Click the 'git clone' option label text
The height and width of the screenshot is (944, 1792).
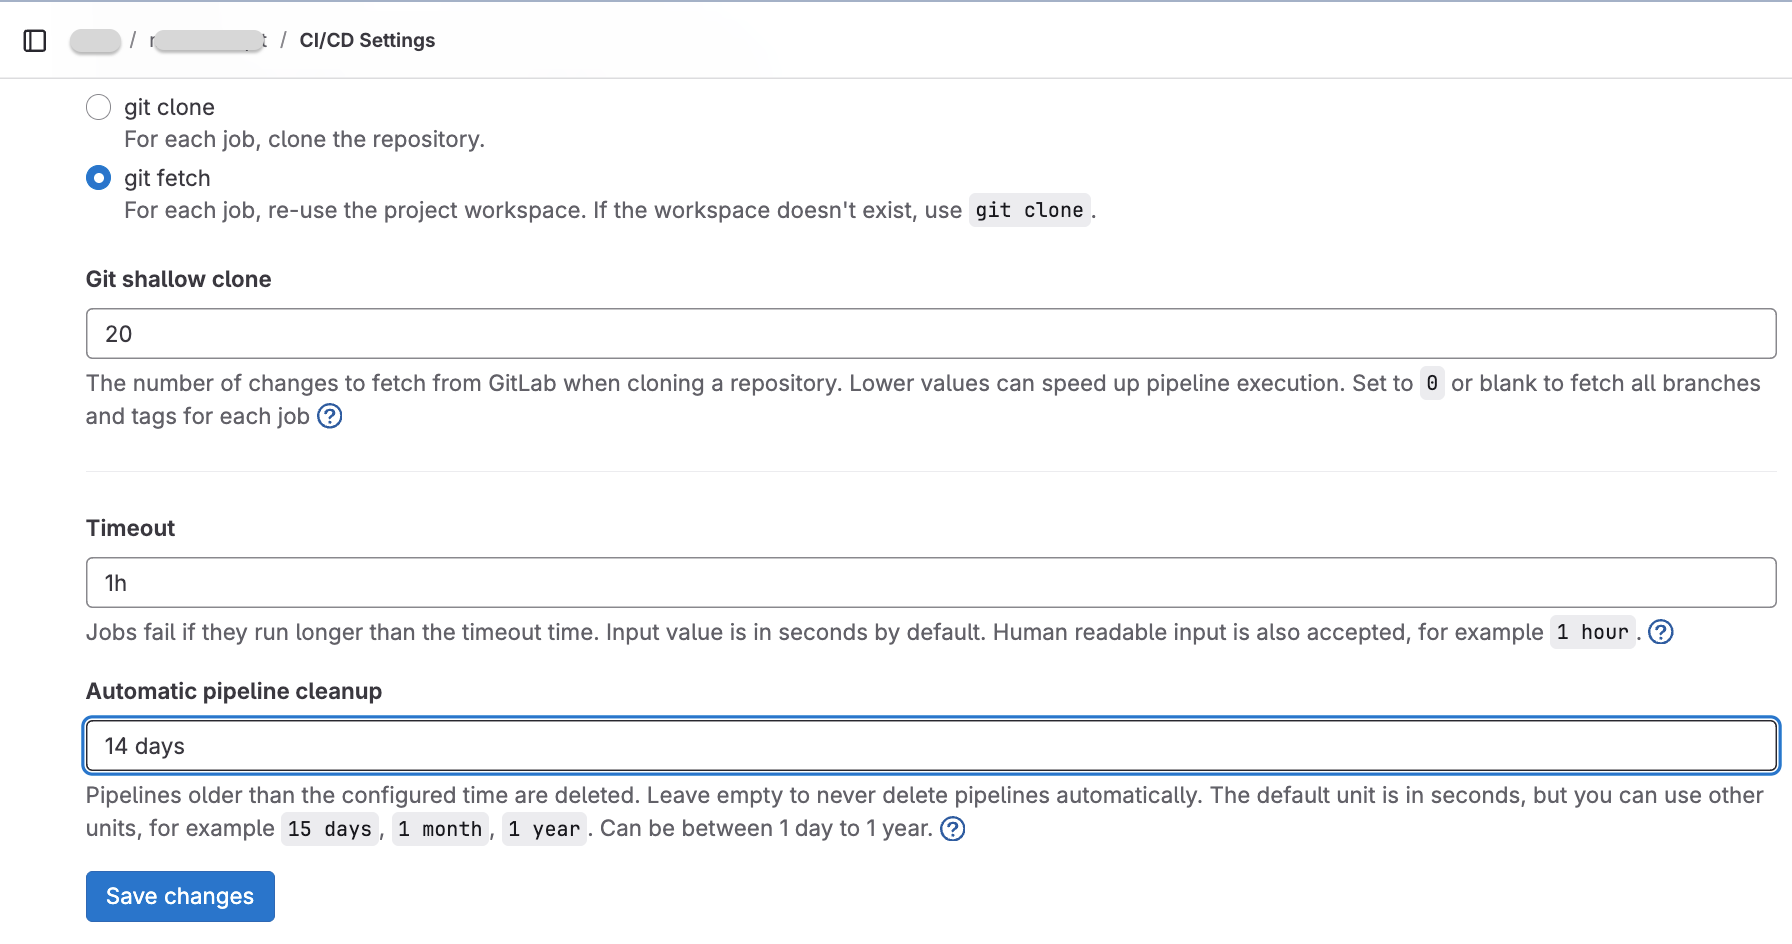click(x=169, y=107)
